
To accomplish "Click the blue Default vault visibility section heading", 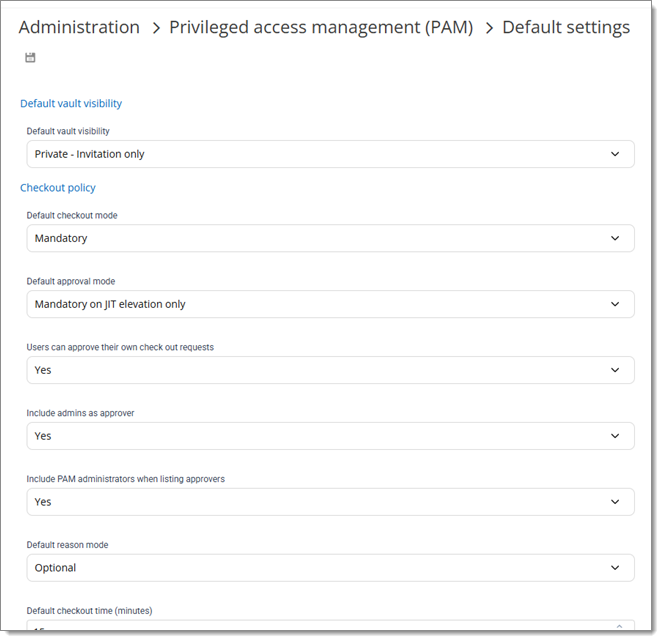I will tap(71, 103).
